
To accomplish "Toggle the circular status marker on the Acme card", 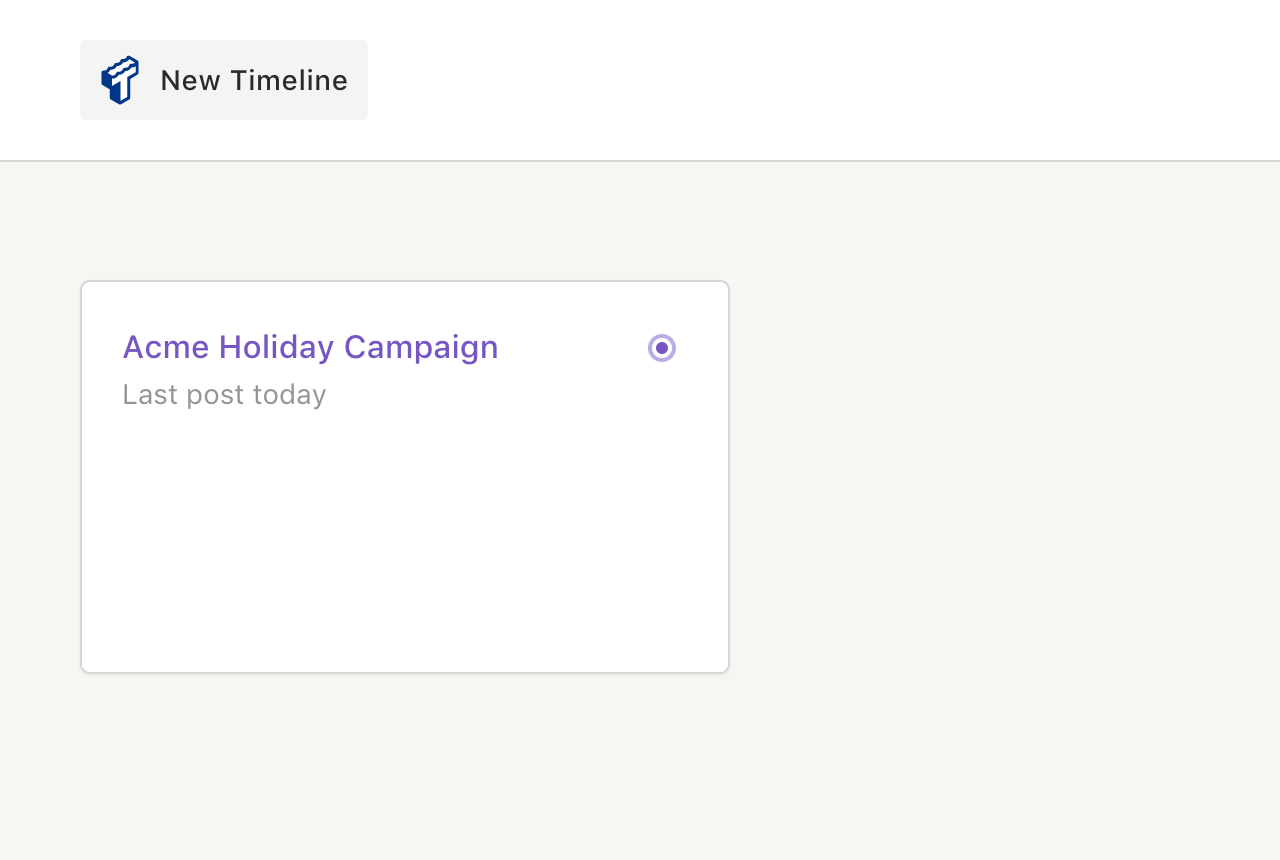I will [x=662, y=348].
